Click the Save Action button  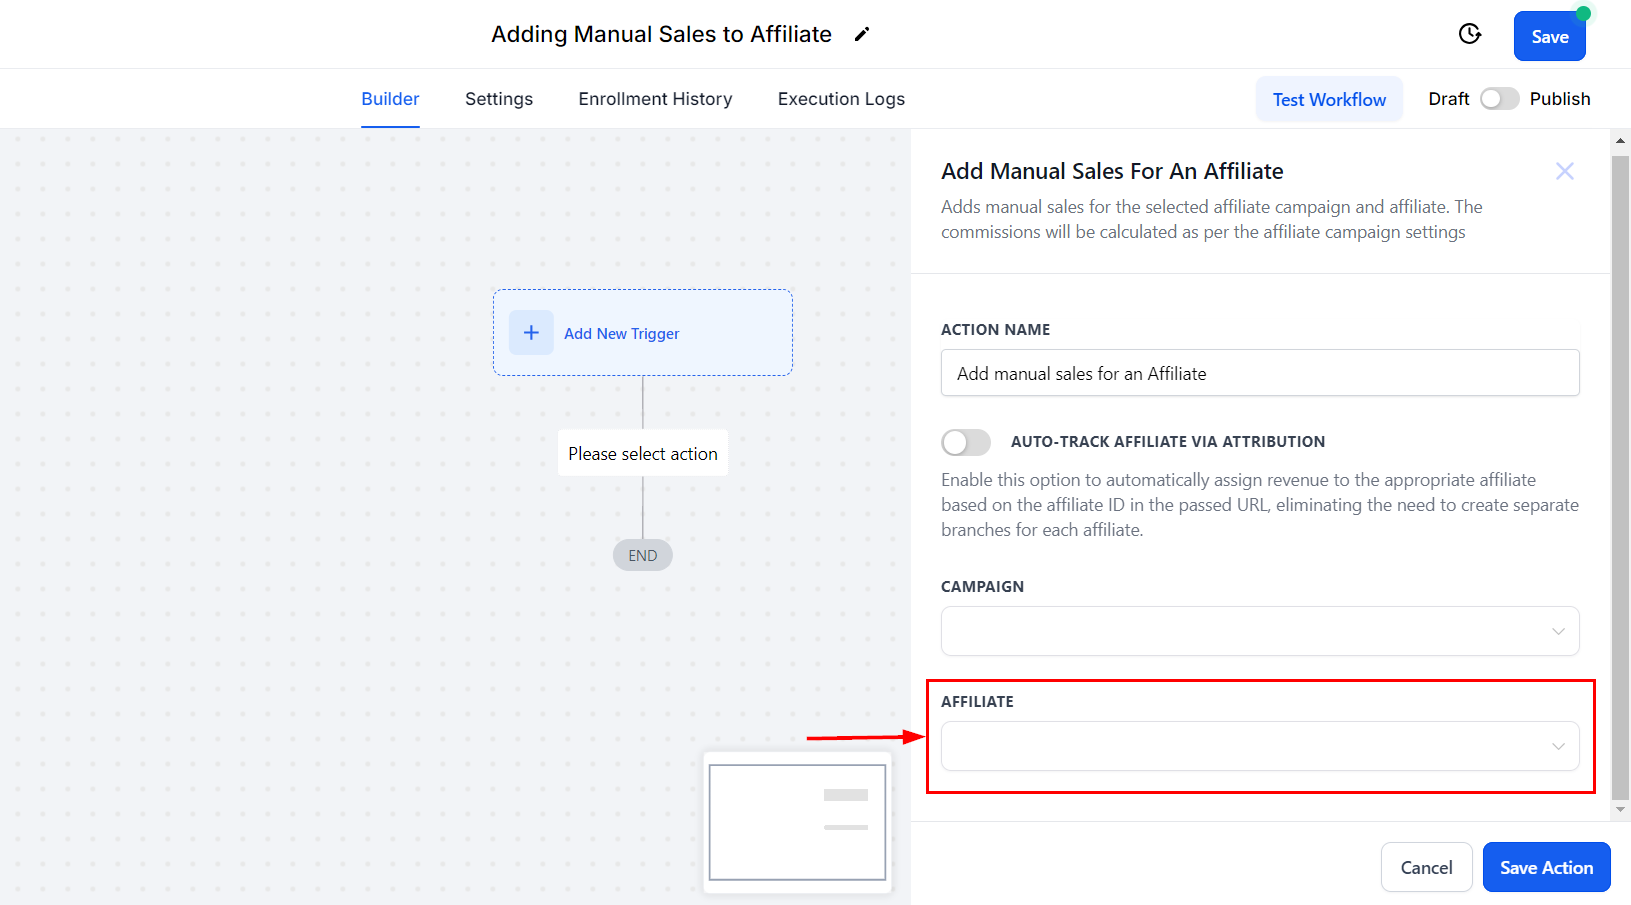[1546, 867]
